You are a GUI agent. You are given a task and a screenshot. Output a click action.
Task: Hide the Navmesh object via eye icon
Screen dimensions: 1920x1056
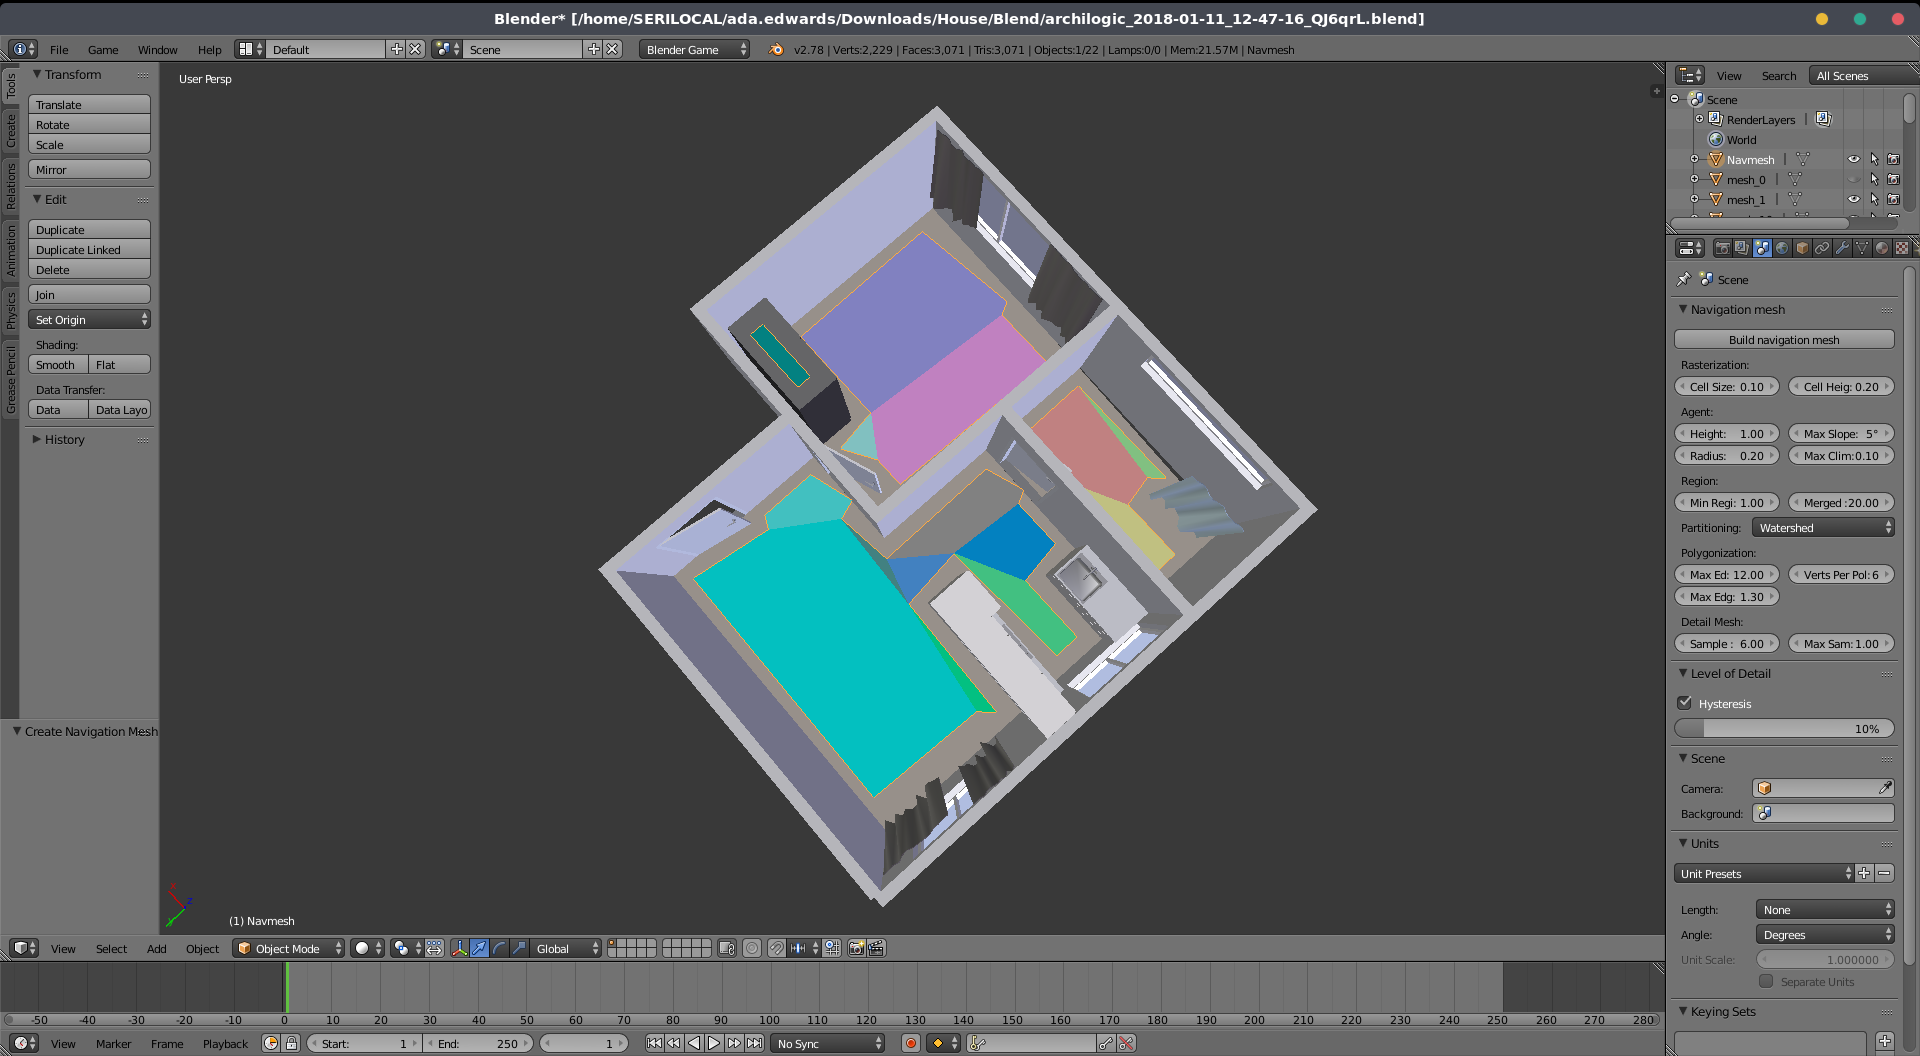[x=1853, y=159]
